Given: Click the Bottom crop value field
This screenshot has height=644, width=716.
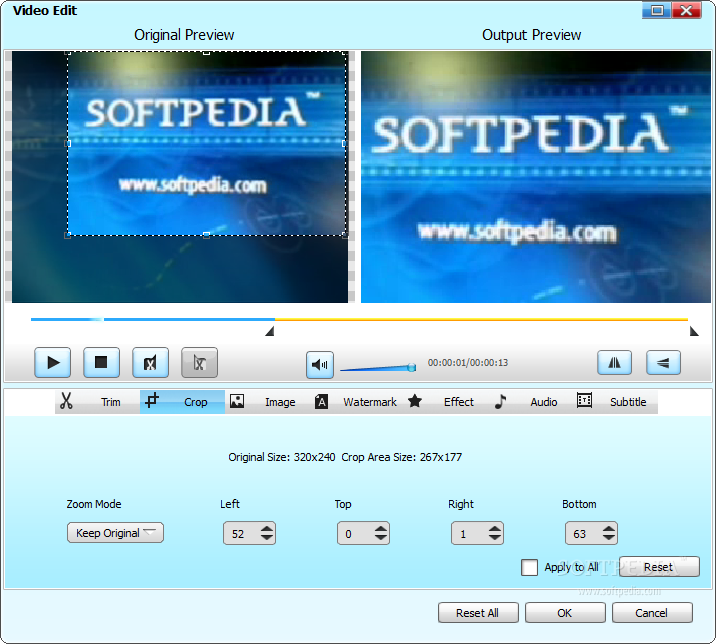Looking at the screenshot, I should pos(583,533).
